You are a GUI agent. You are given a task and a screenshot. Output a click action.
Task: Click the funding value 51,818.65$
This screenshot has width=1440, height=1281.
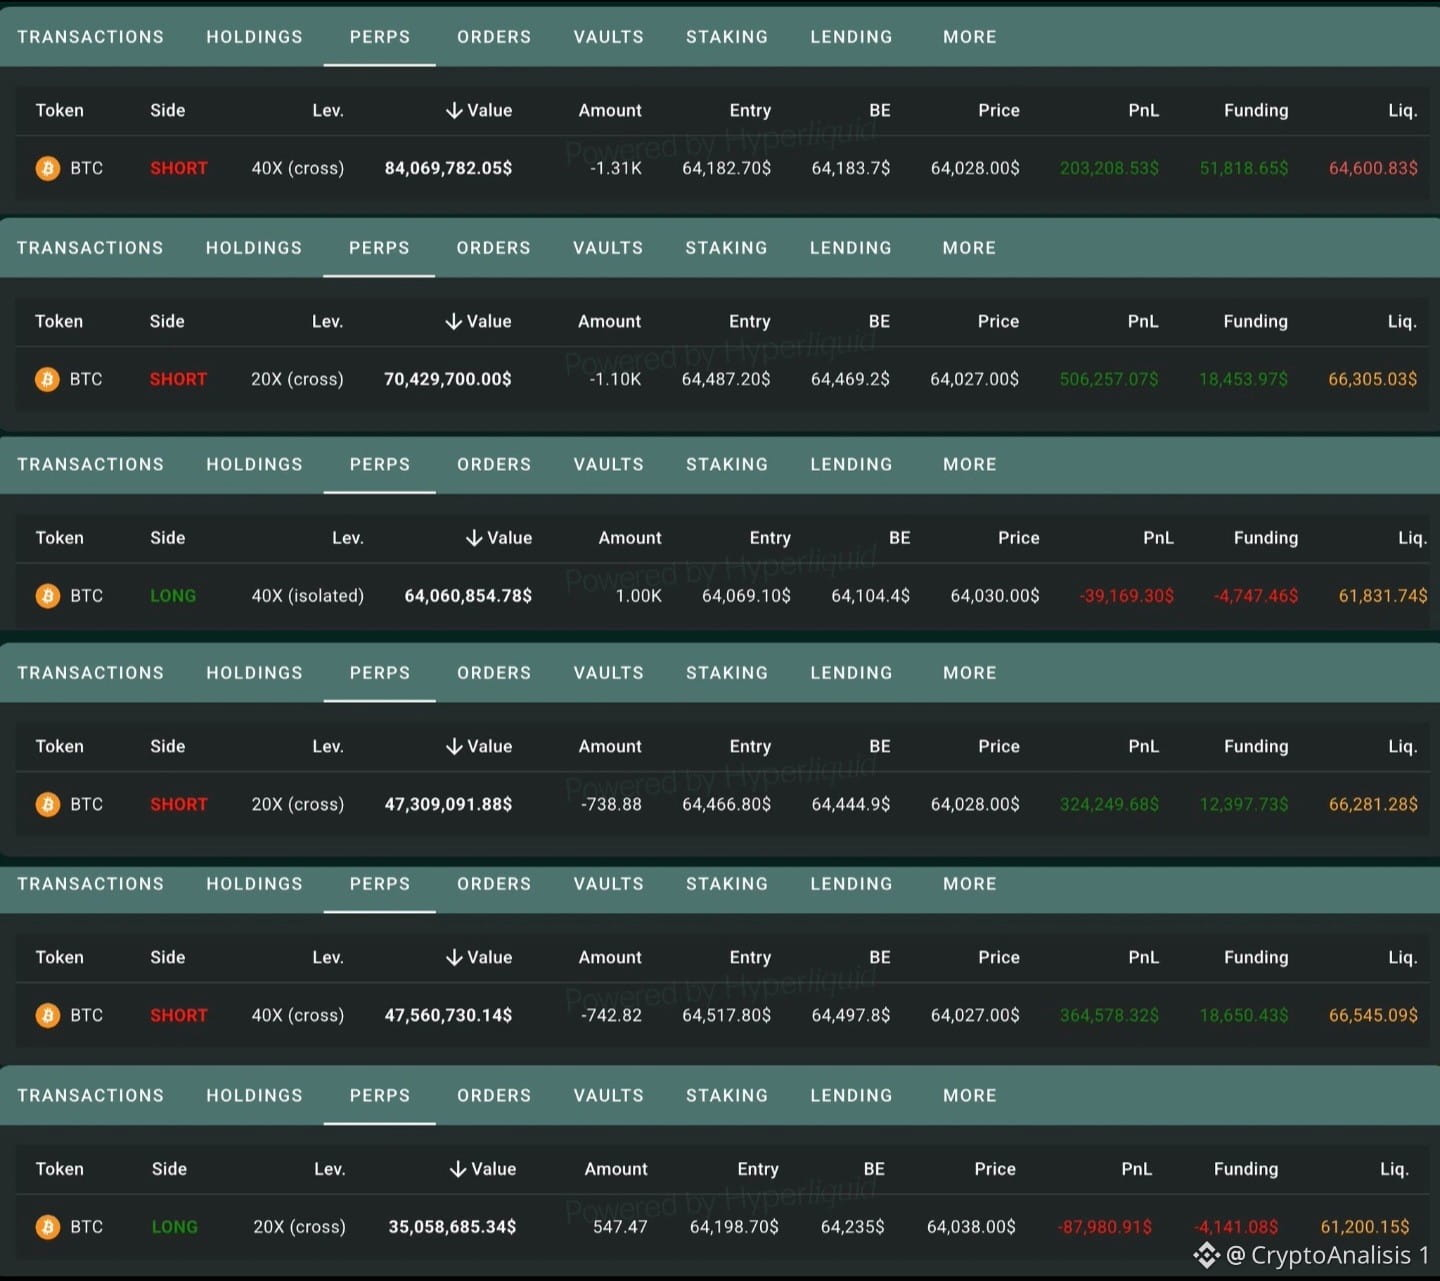[1244, 168]
